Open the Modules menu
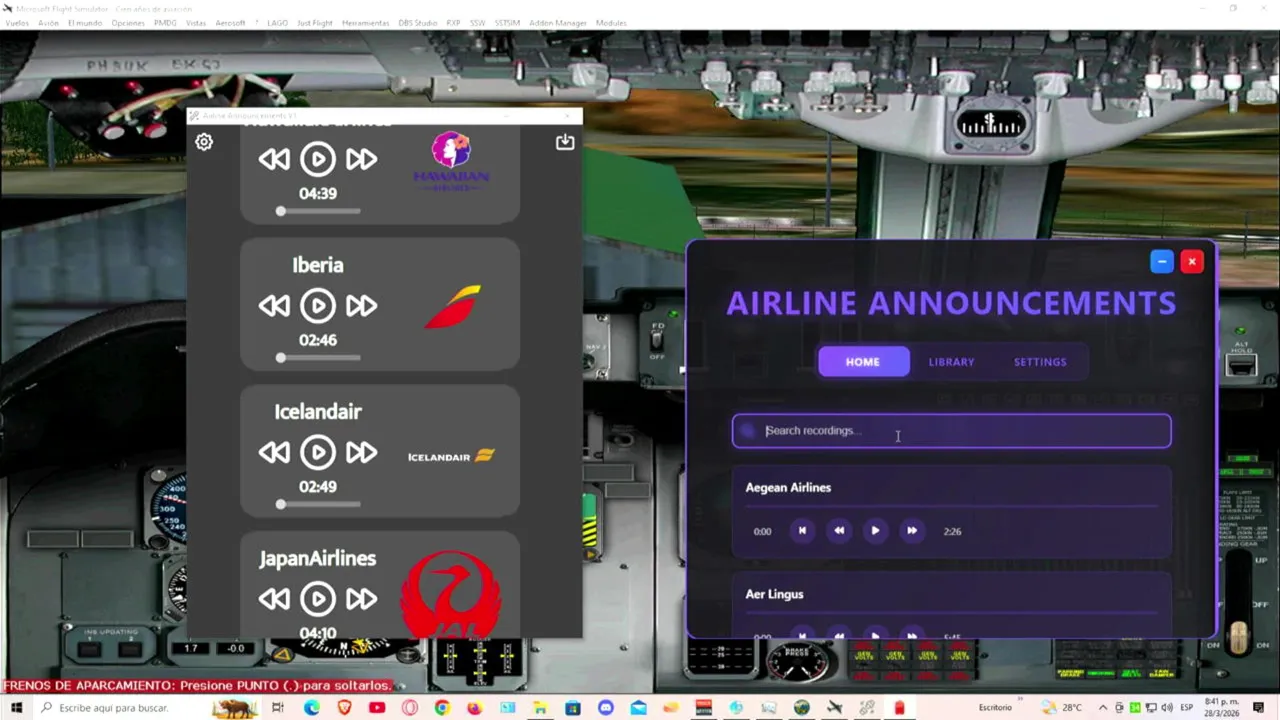 click(611, 23)
